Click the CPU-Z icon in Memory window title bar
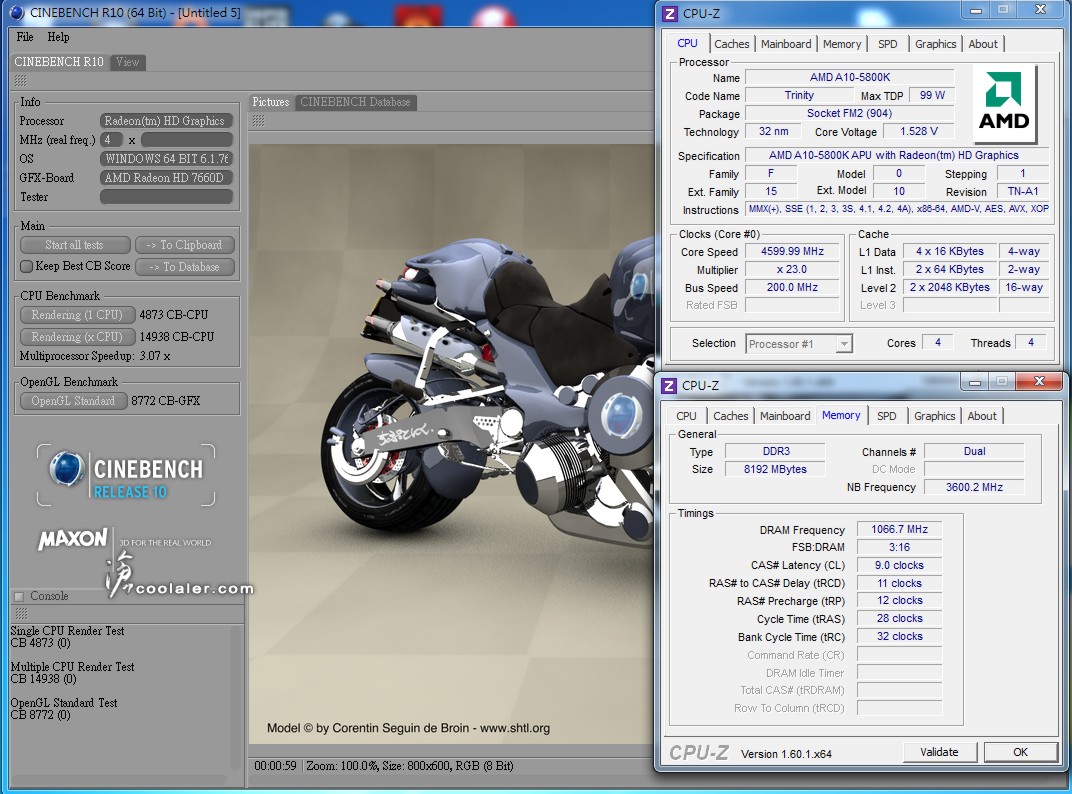 coord(671,385)
